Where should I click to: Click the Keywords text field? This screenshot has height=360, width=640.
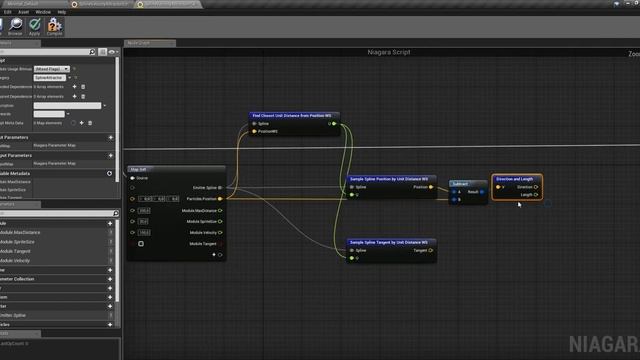(x=49, y=114)
